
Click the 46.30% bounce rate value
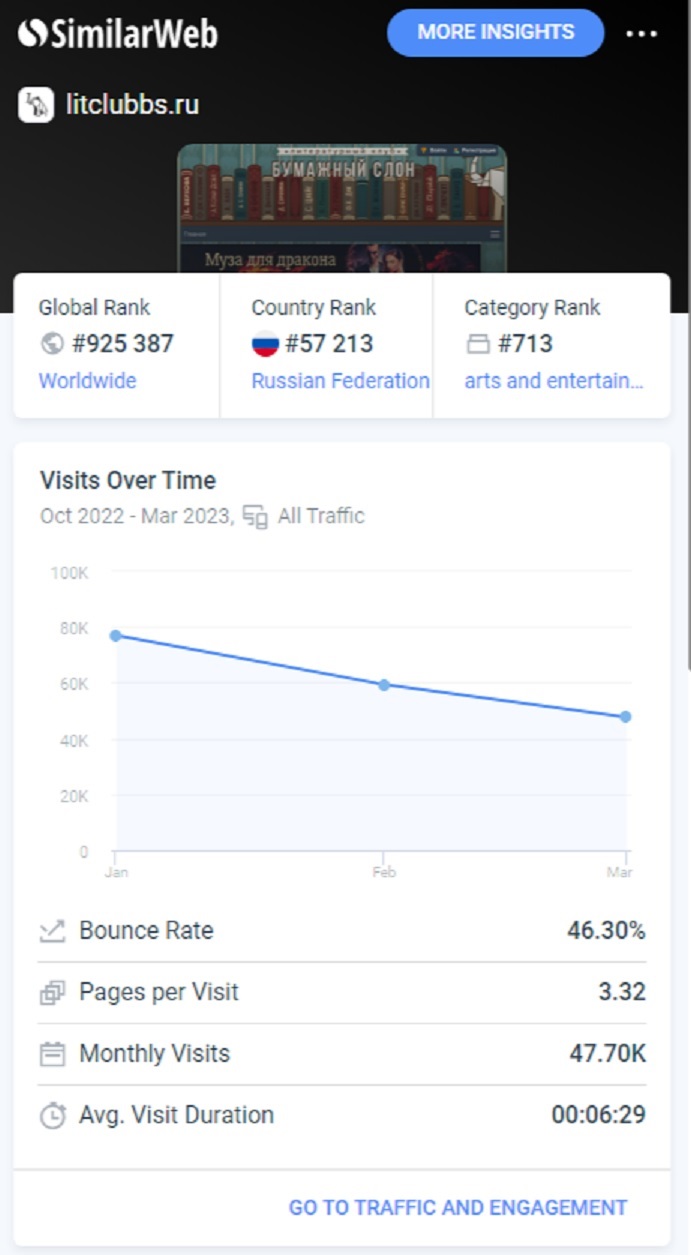pos(606,931)
